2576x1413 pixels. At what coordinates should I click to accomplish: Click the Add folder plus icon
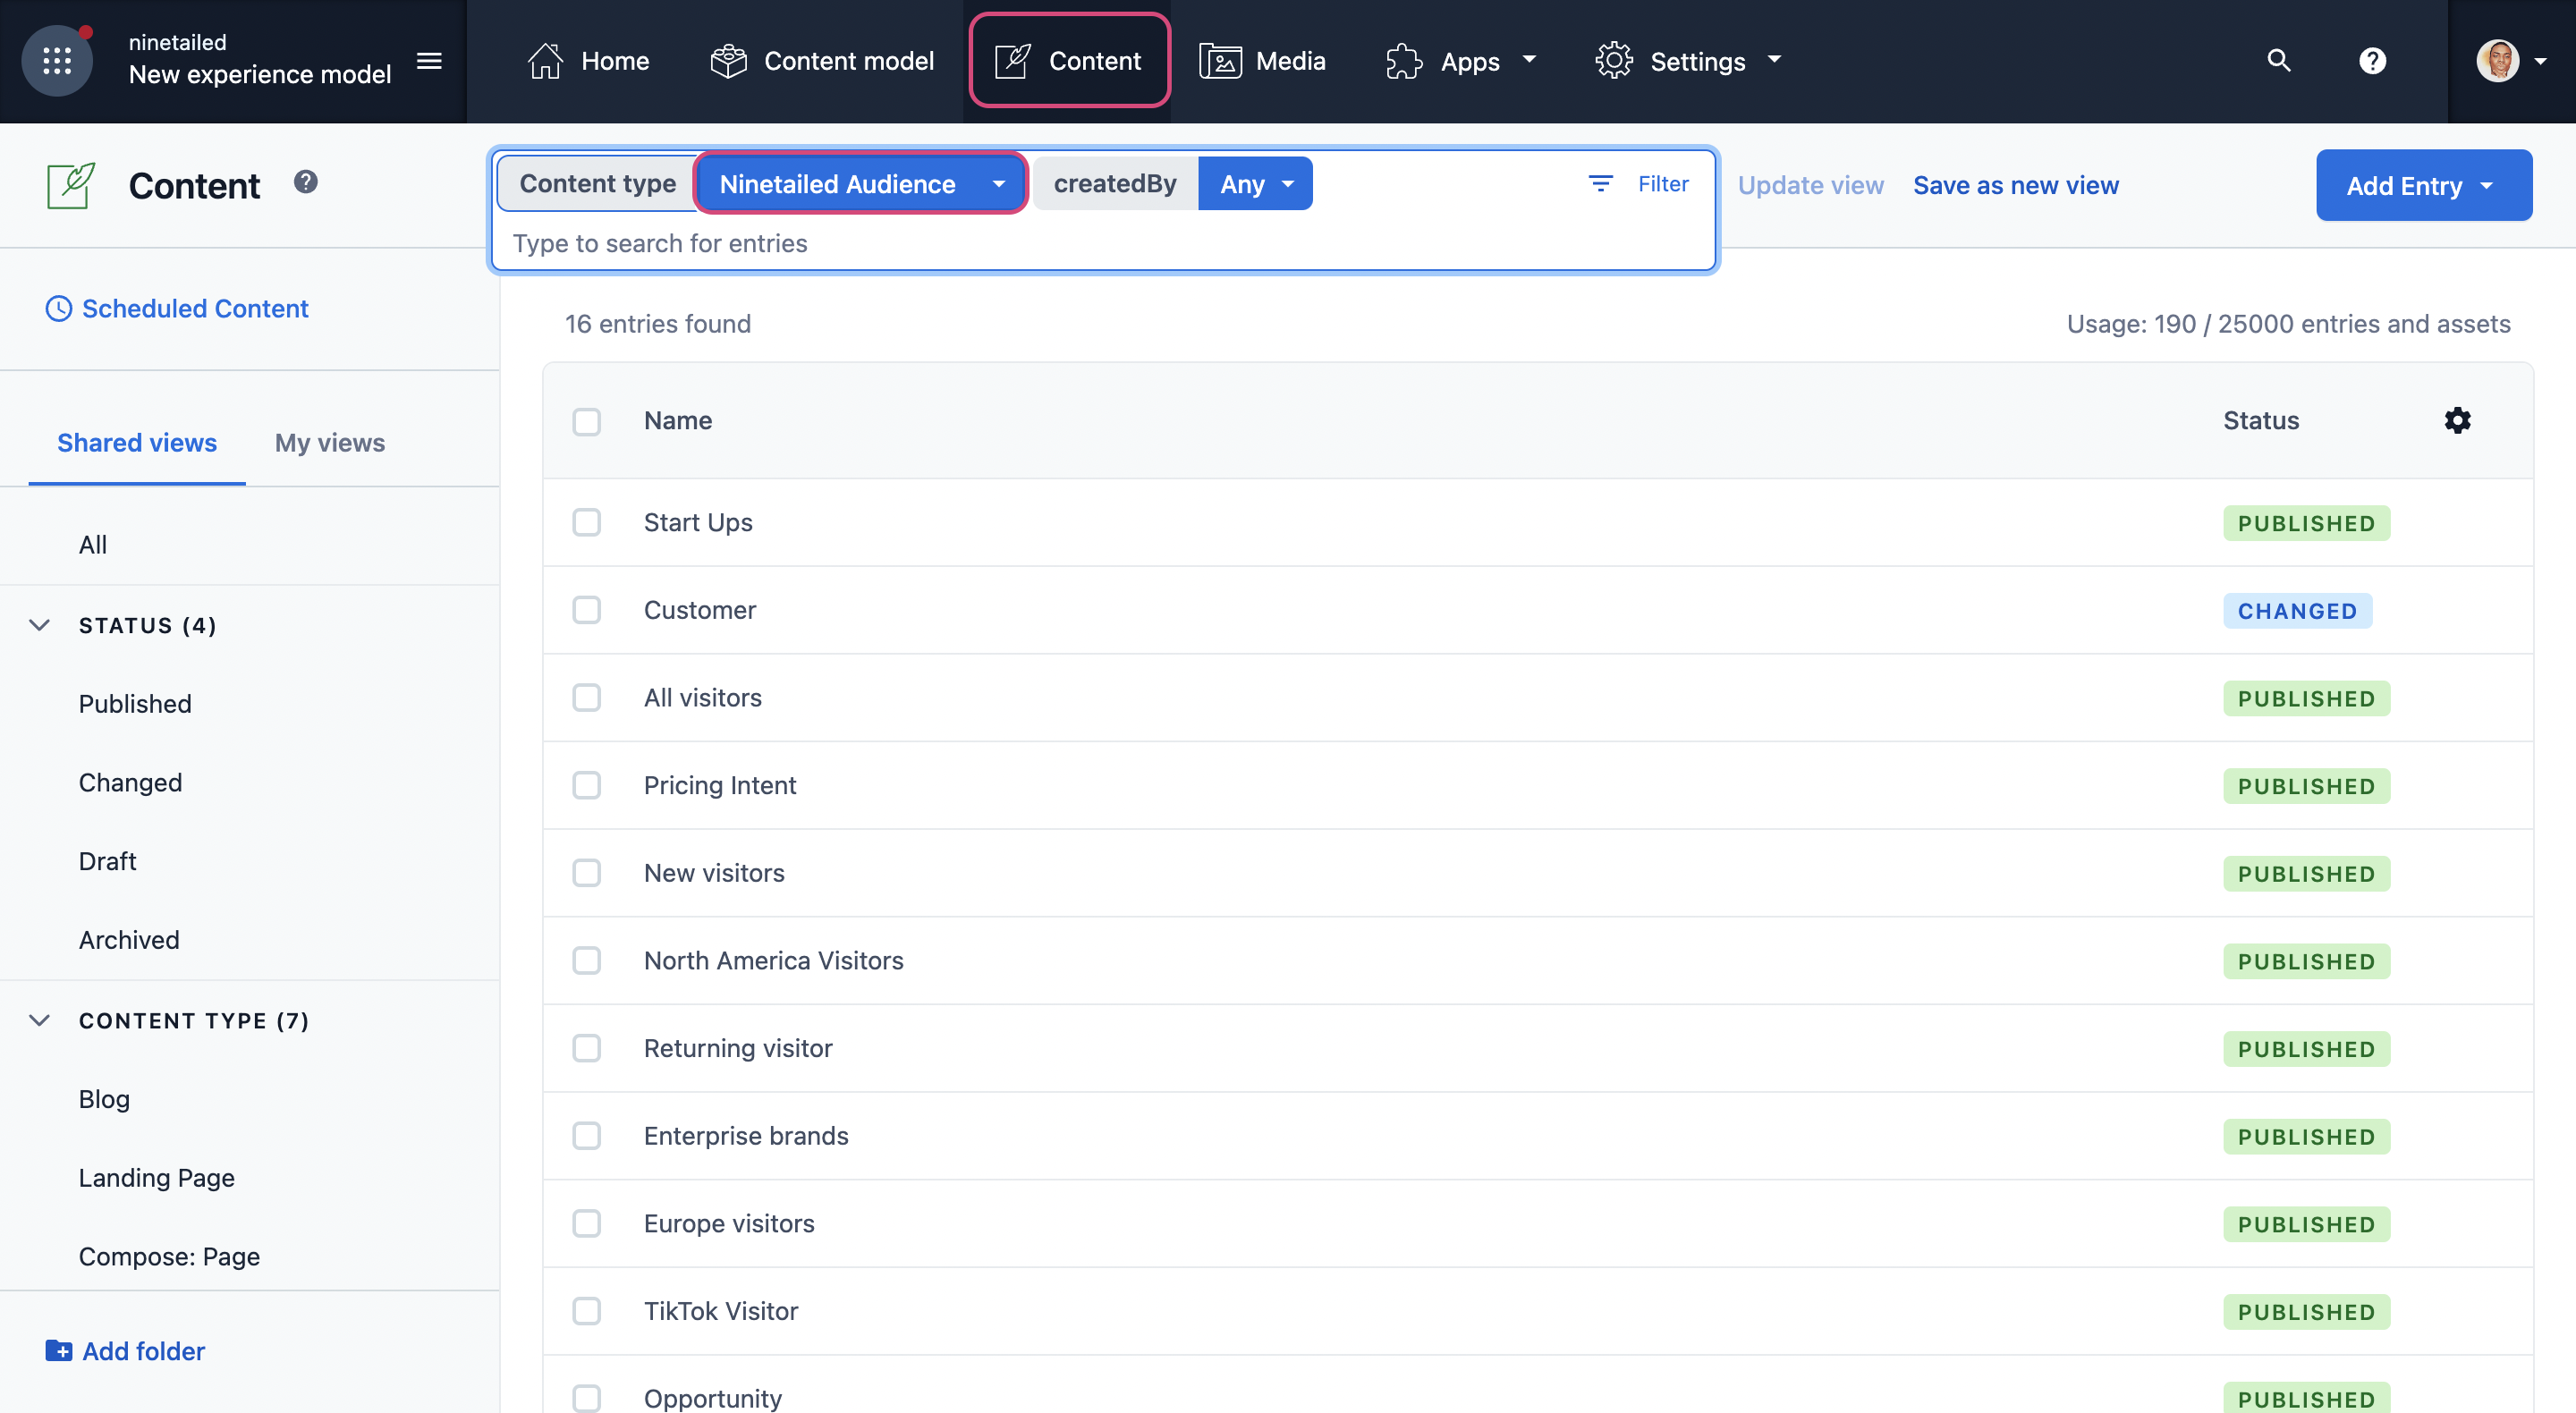coord(59,1350)
